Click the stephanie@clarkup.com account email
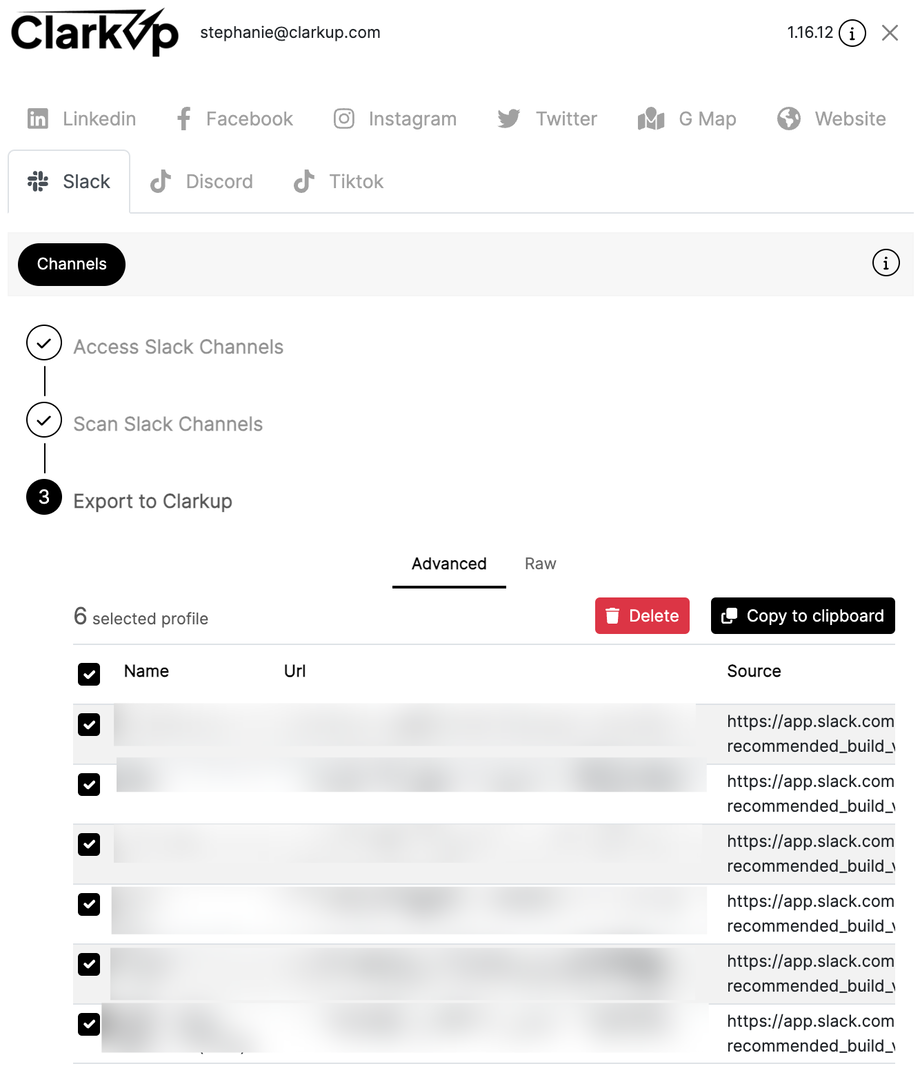Viewport: 920px width, 1075px height. [290, 32]
